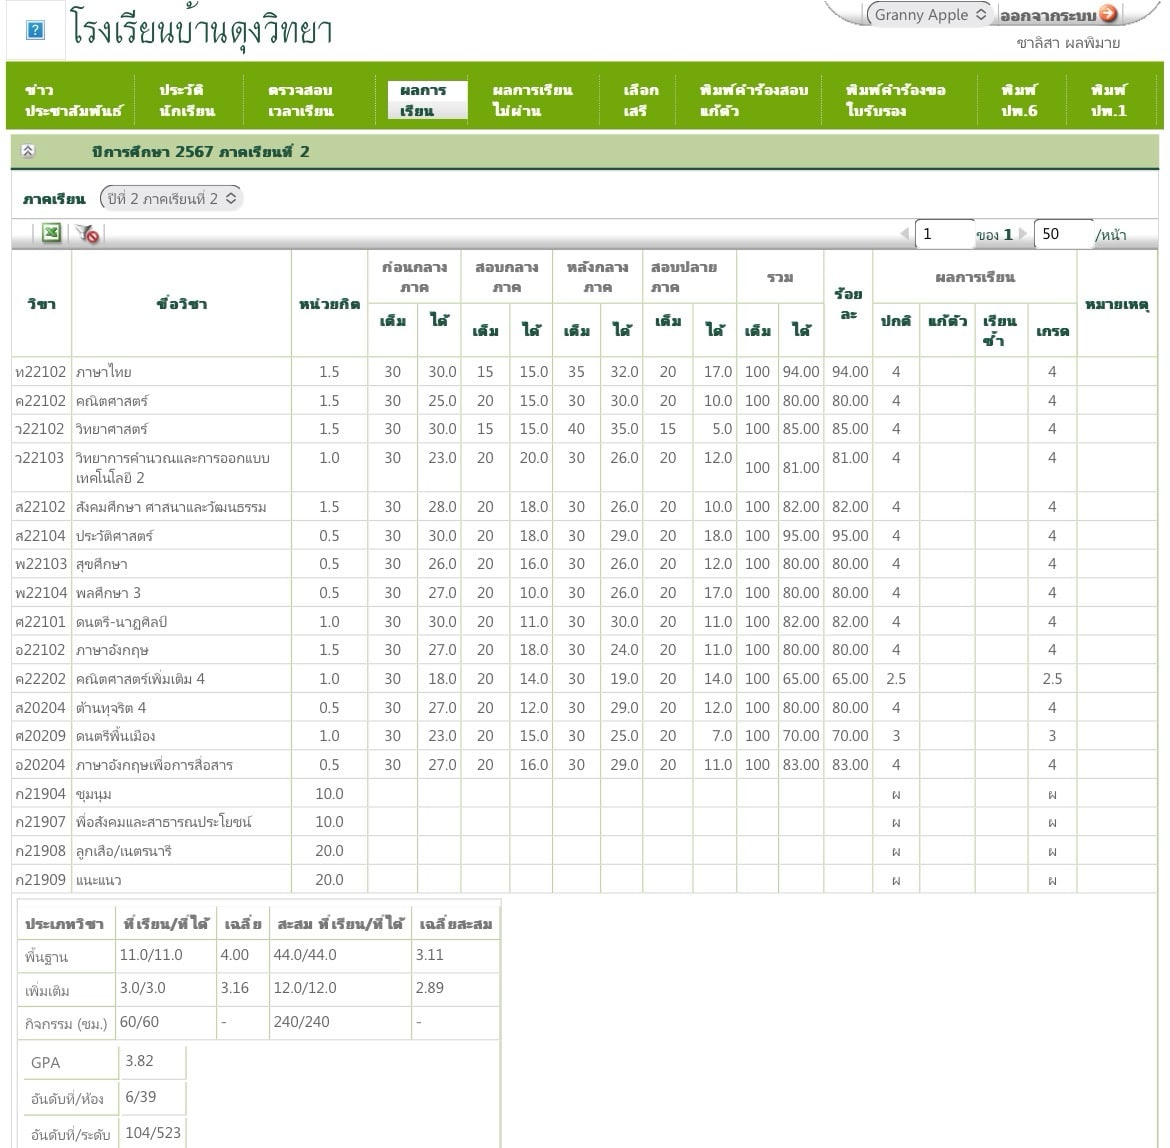Screen dimensions: 1170x1148
Task: Open the ตรวจสอบเวลาเรียน menu
Action: 301,100
